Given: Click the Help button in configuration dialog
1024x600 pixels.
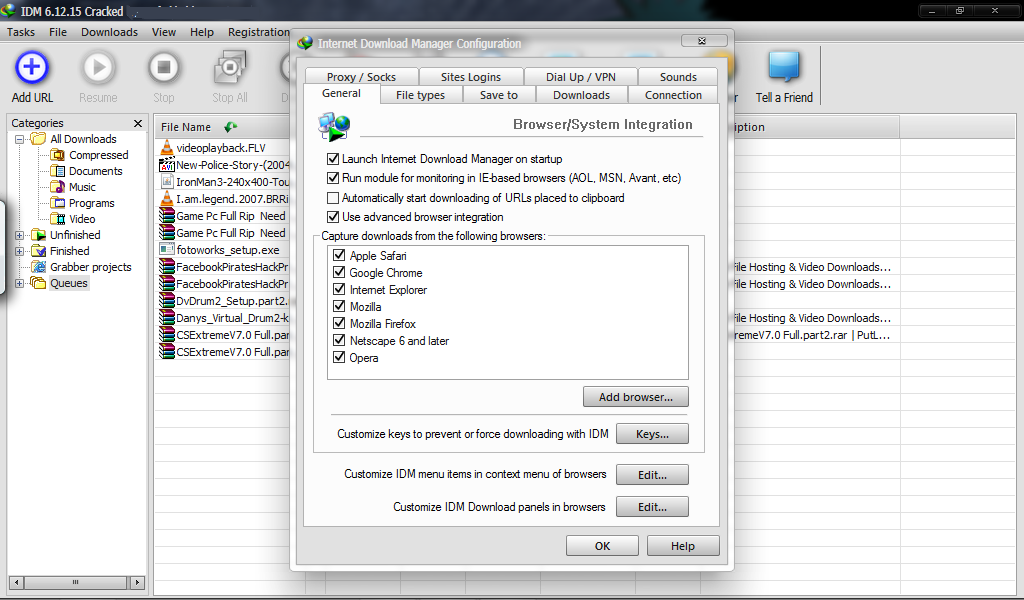Looking at the screenshot, I should tap(683, 546).
